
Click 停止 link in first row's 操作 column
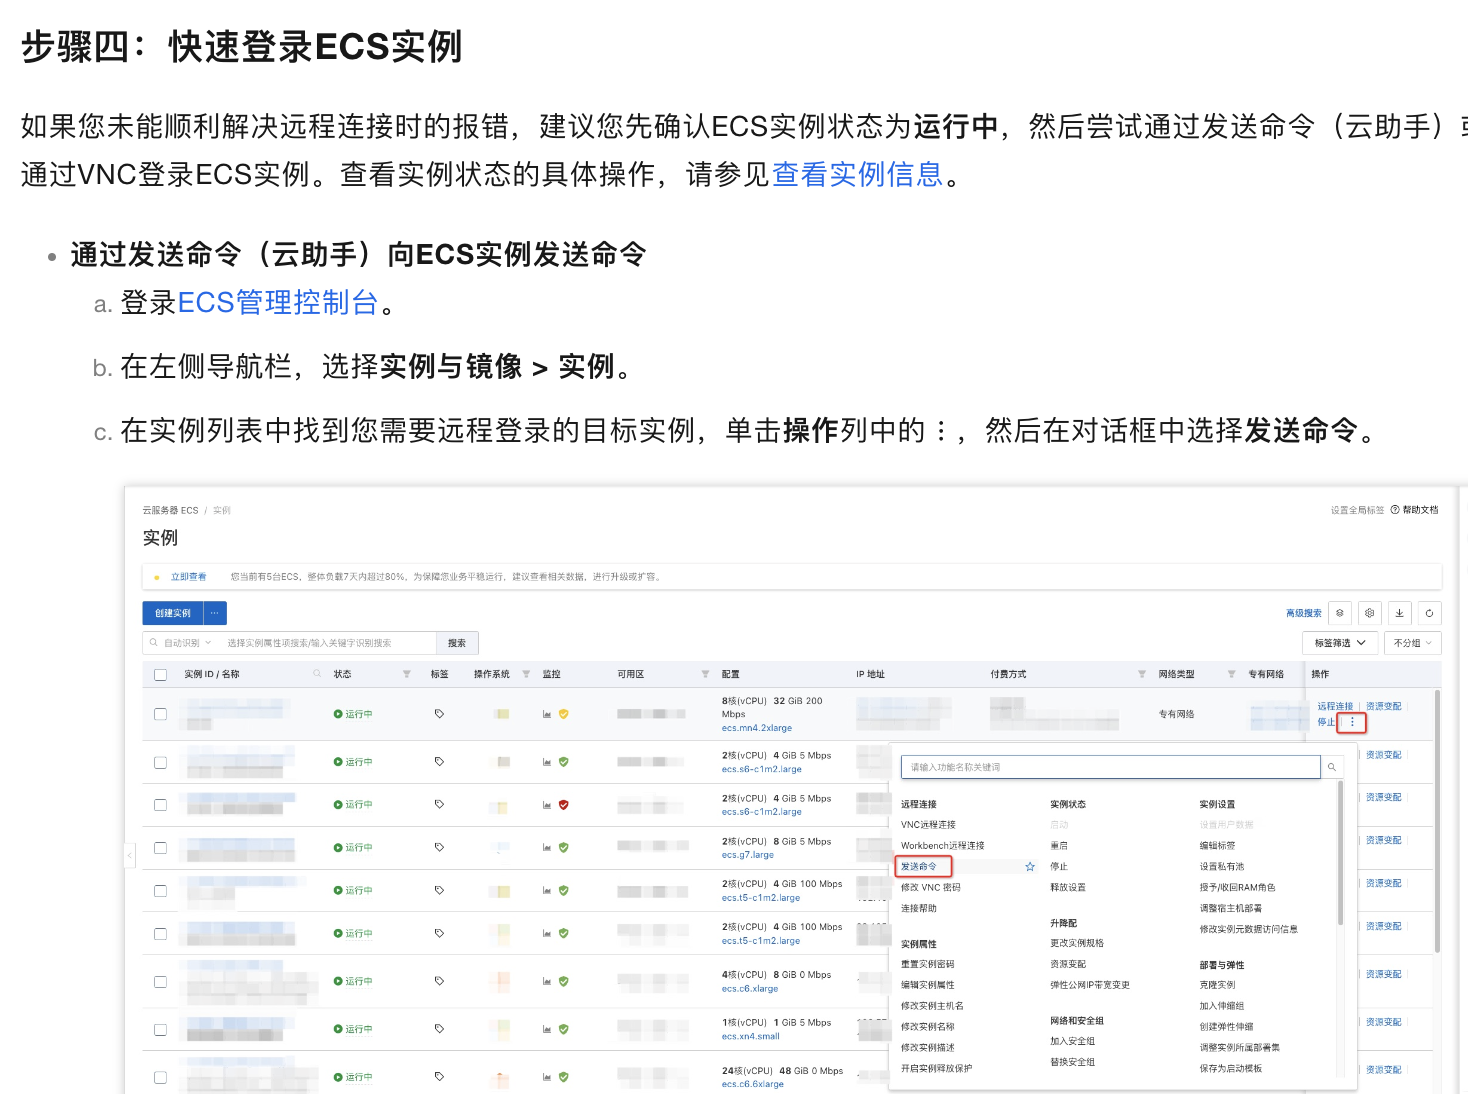coord(1326,722)
